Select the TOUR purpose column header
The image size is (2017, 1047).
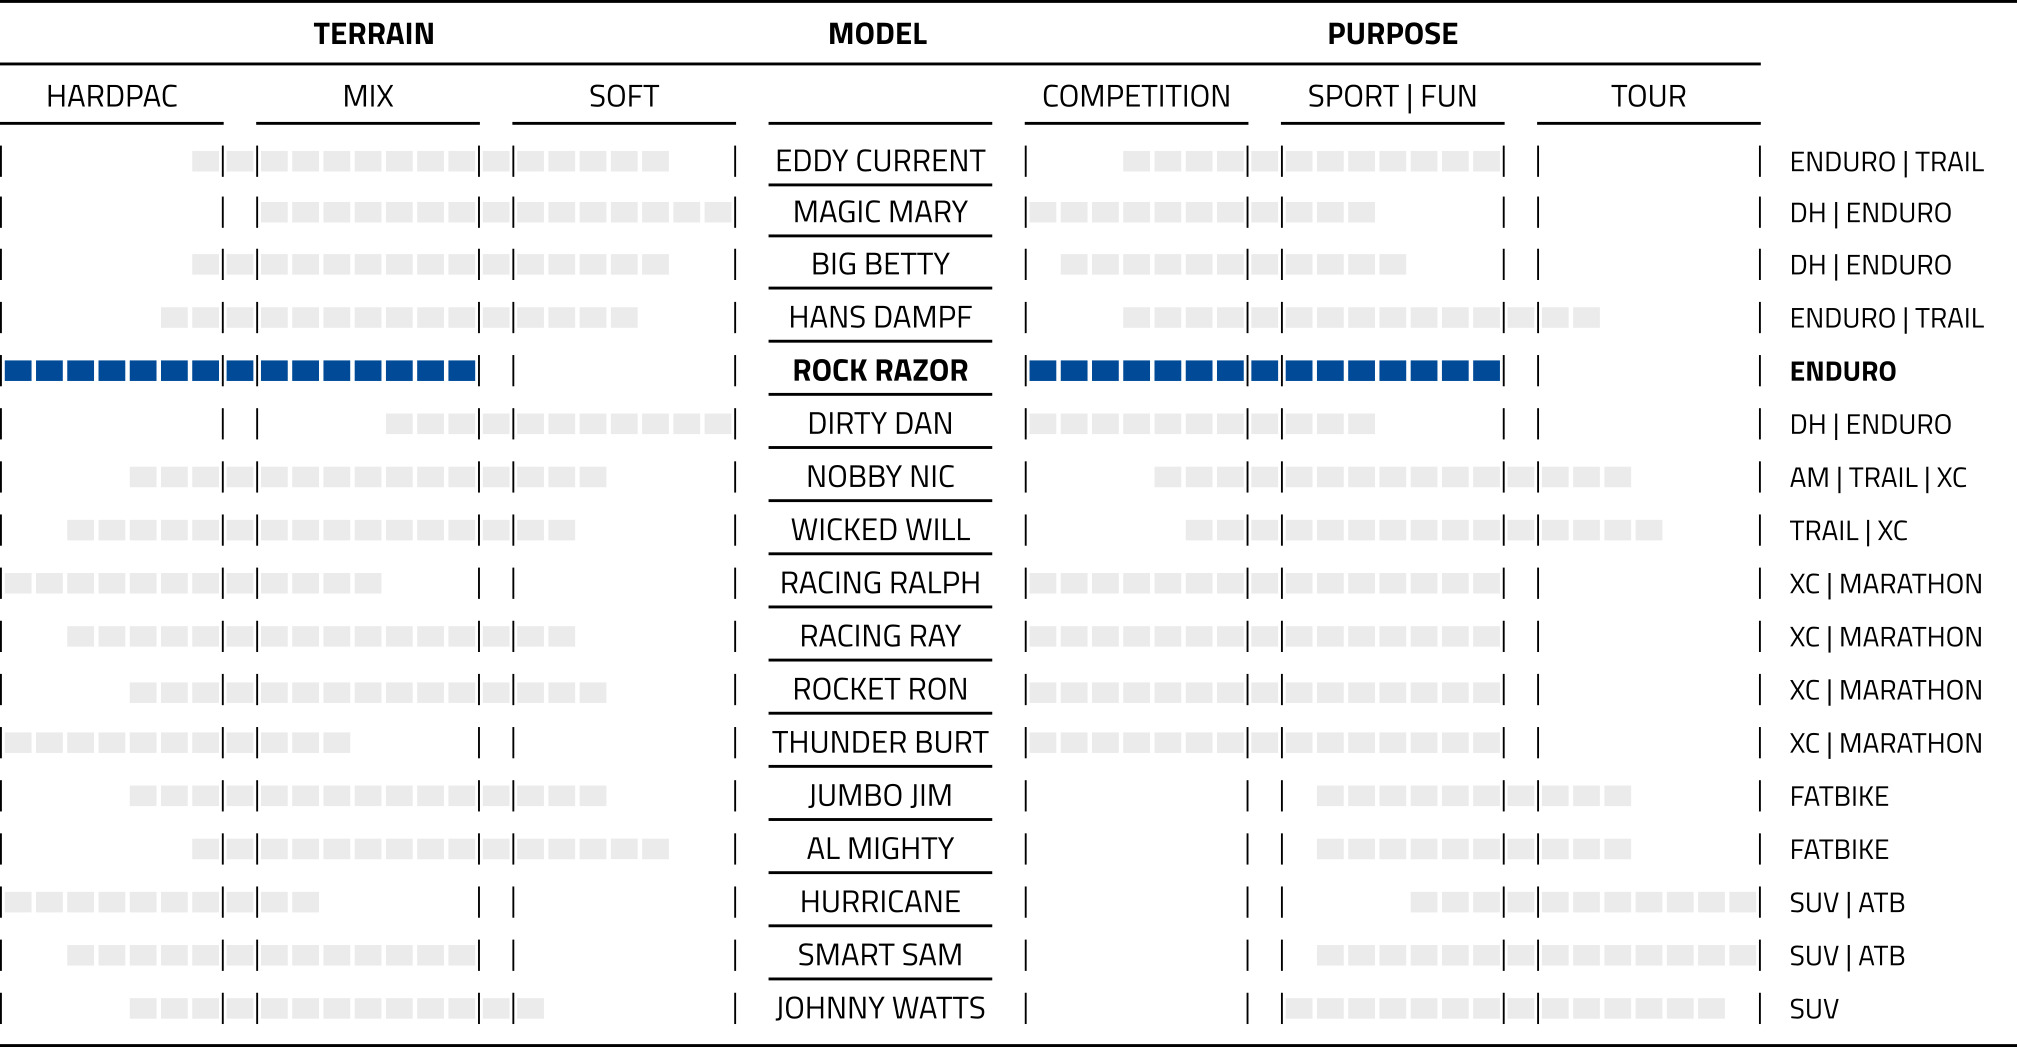tap(1648, 96)
